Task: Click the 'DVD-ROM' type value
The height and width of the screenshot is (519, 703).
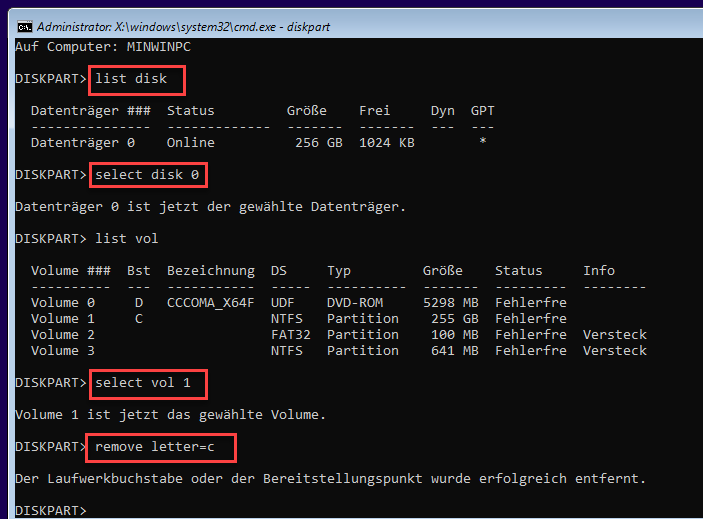Action: 355,303
